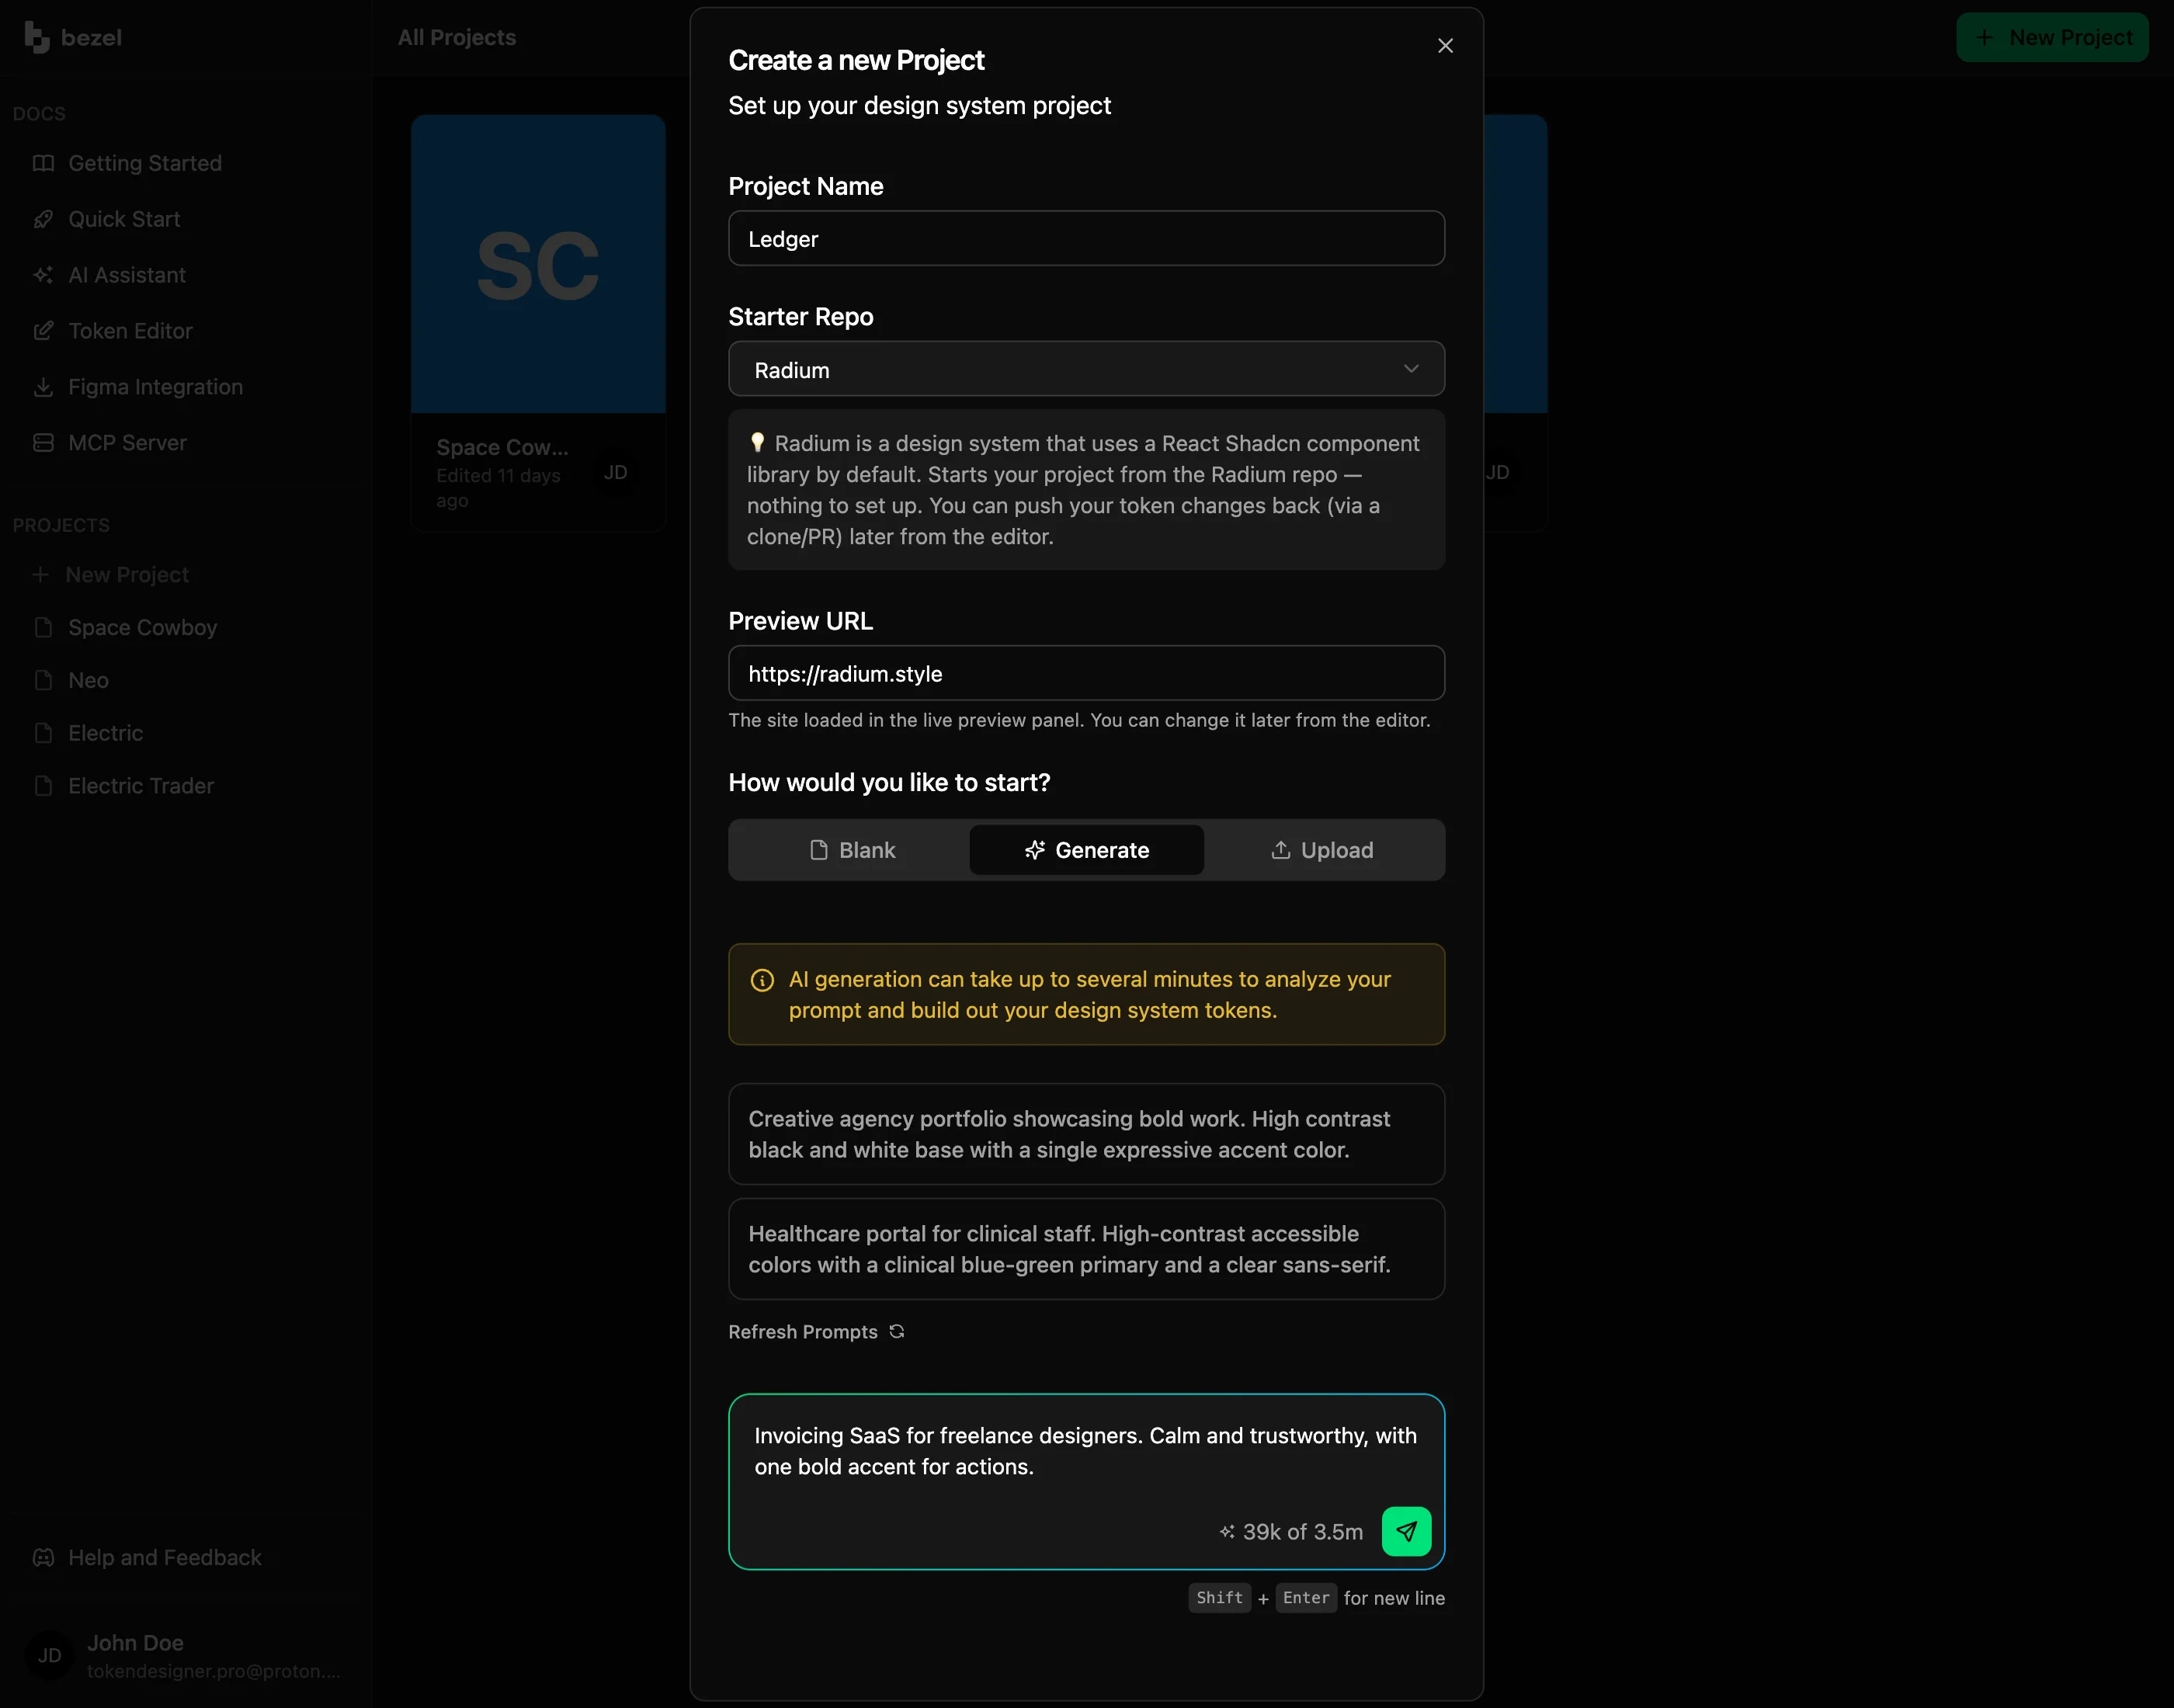This screenshot has width=2174, height=1708.
Task: Click the file icon on Blank tab
Action: [819, 851]
